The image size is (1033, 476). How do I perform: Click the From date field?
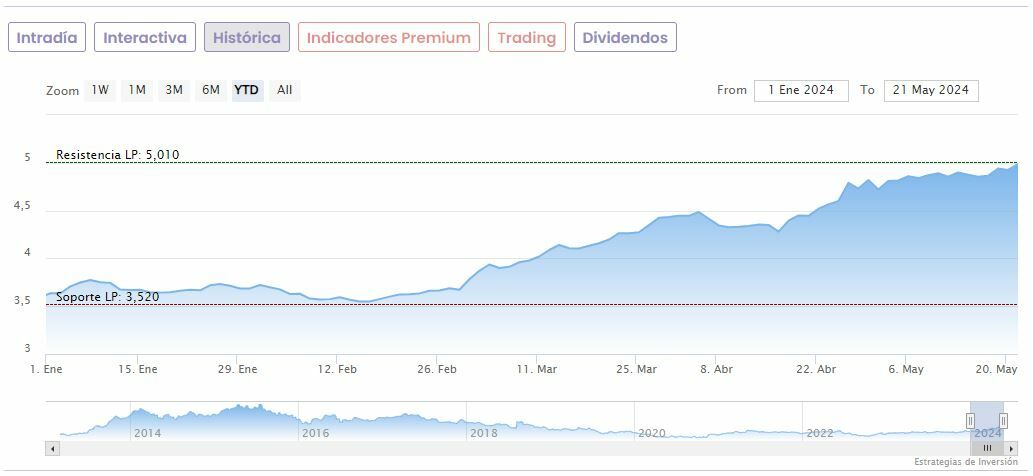(x=800, y=90)
